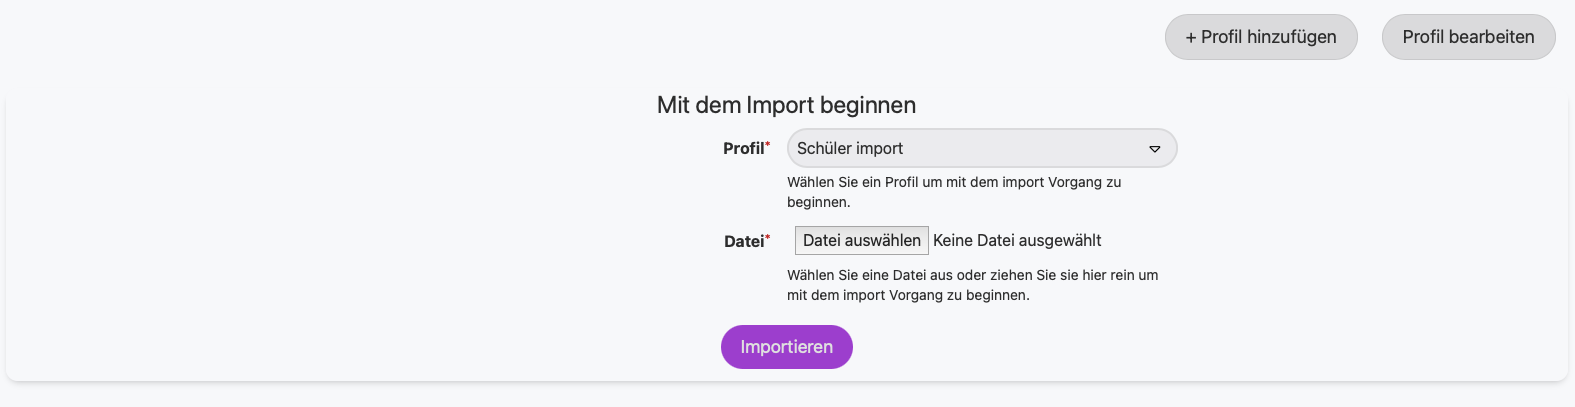Click the 'Datei auswählen' file button
This screenshot has height=407, width=1575.
click(x=861, y=240)
